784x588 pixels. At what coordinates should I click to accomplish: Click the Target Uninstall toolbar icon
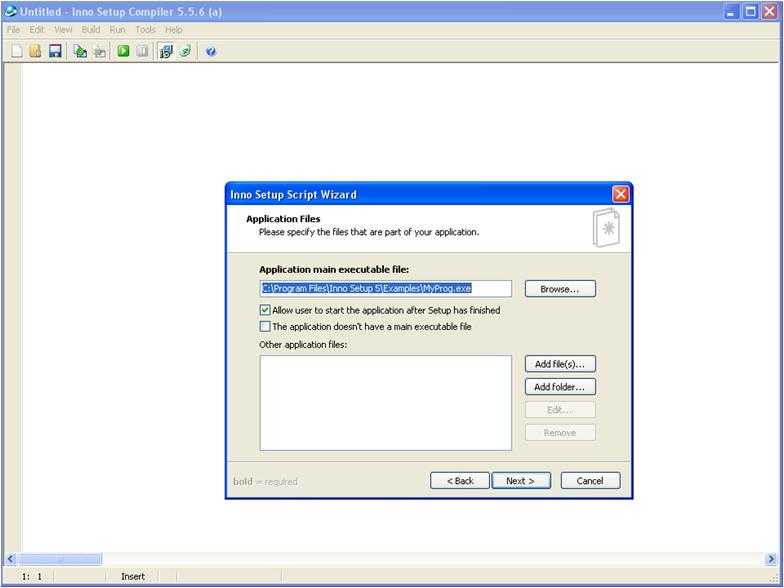(186, 51)
